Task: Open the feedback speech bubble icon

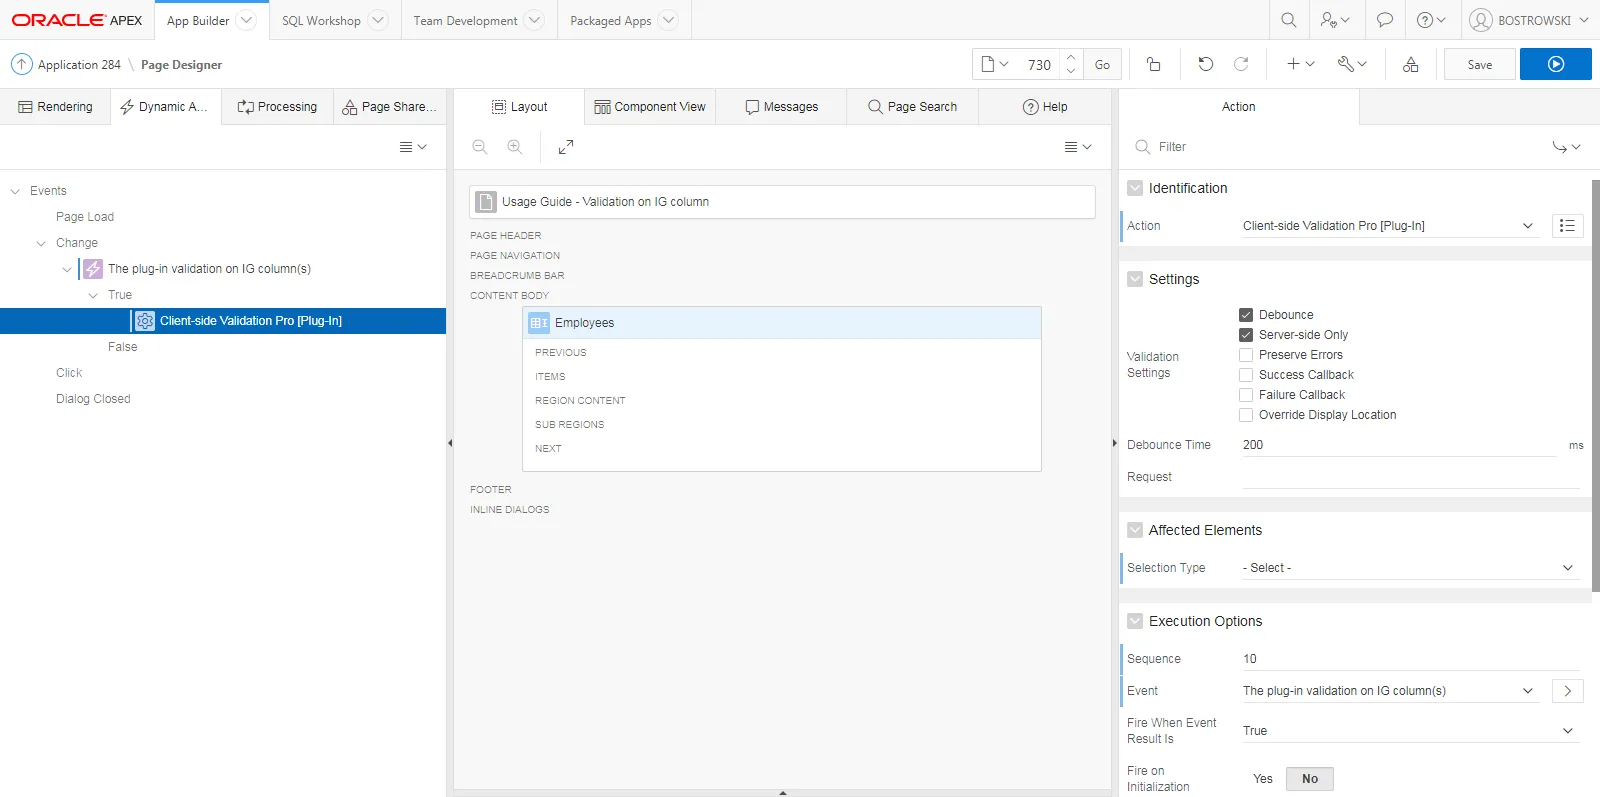Action: pyautogui.click(x=1384, y=20)
